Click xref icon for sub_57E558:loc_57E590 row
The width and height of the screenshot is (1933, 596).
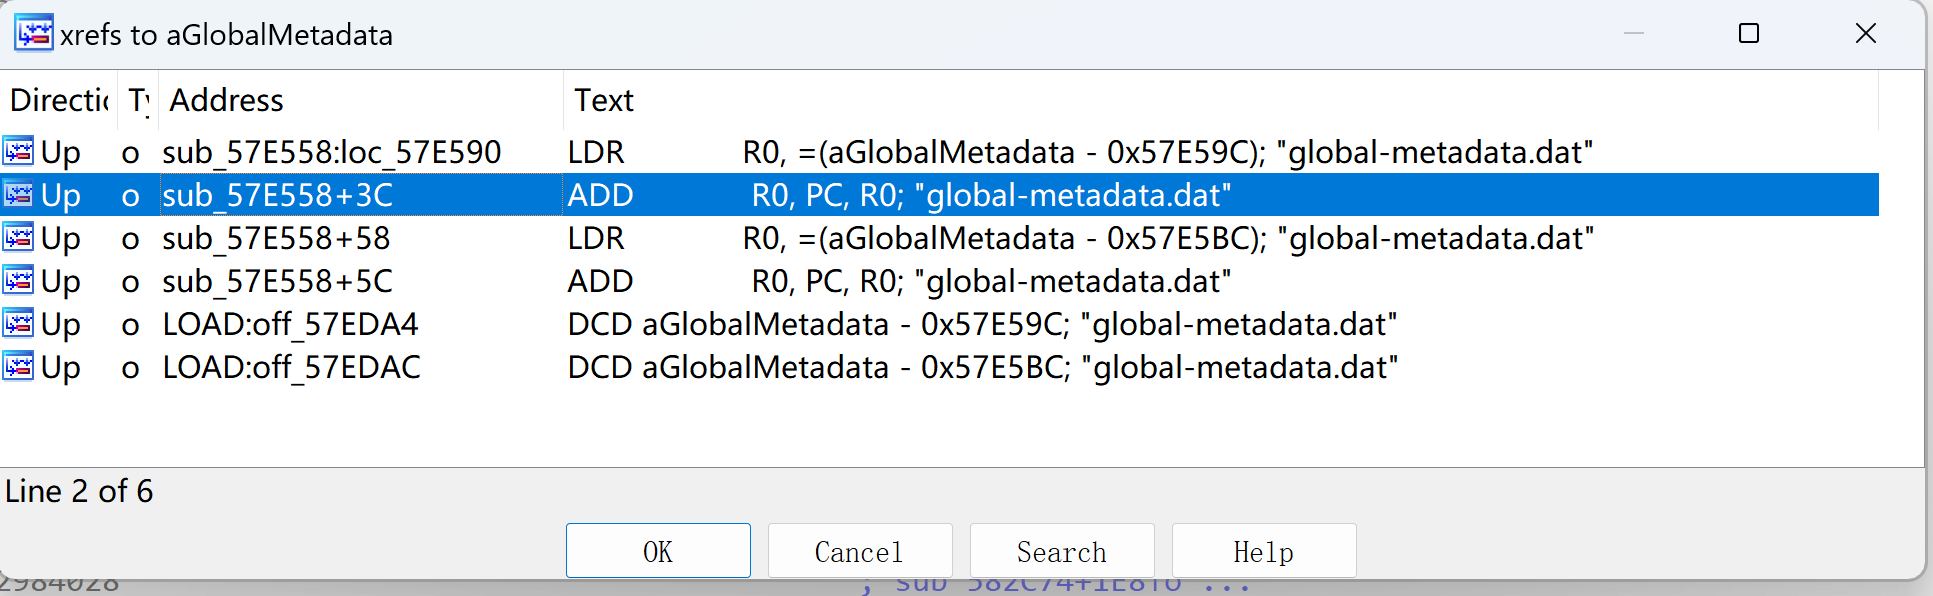18,152
